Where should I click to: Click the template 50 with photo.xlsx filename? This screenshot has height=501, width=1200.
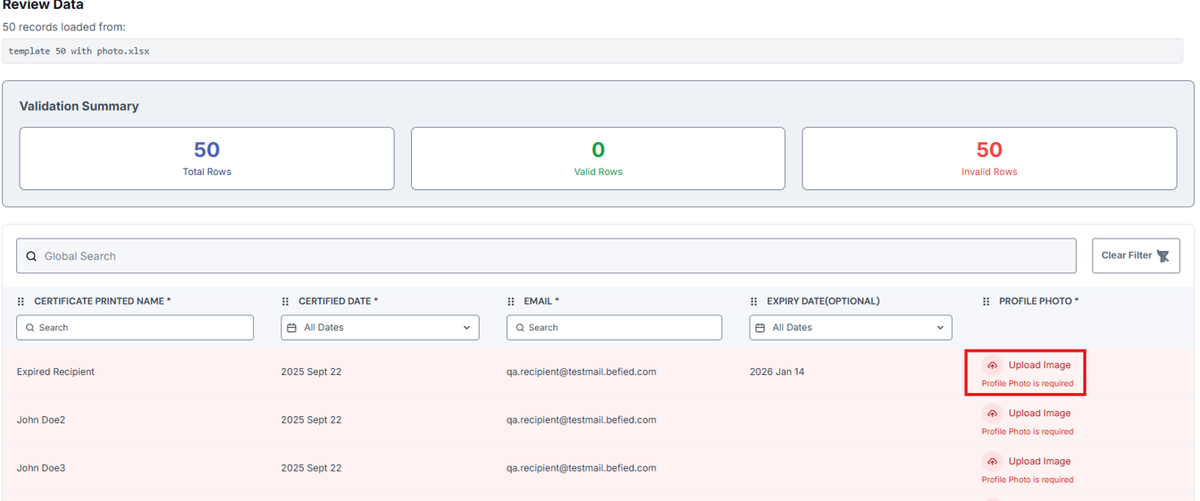(x=79, y=51)
